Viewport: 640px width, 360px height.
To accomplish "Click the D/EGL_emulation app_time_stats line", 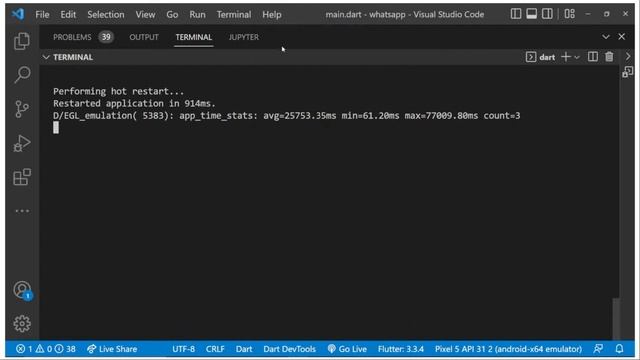I will click(287, 116).
